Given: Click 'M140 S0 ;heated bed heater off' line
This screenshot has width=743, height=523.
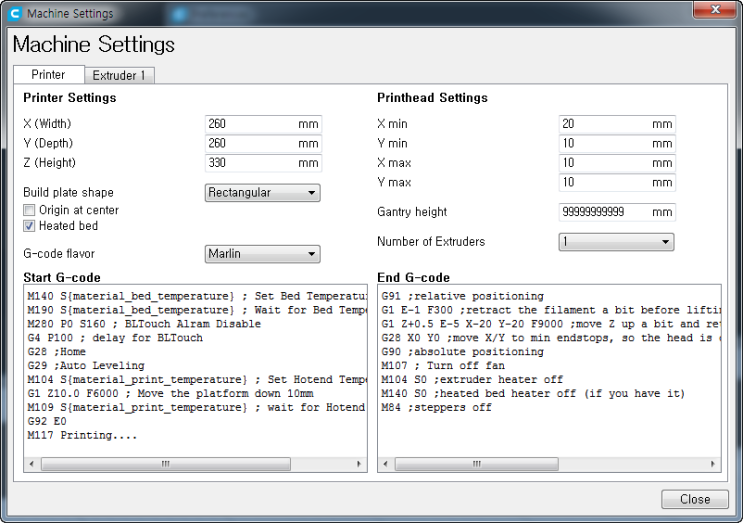Looking at the screenshot, I should 533,394.
